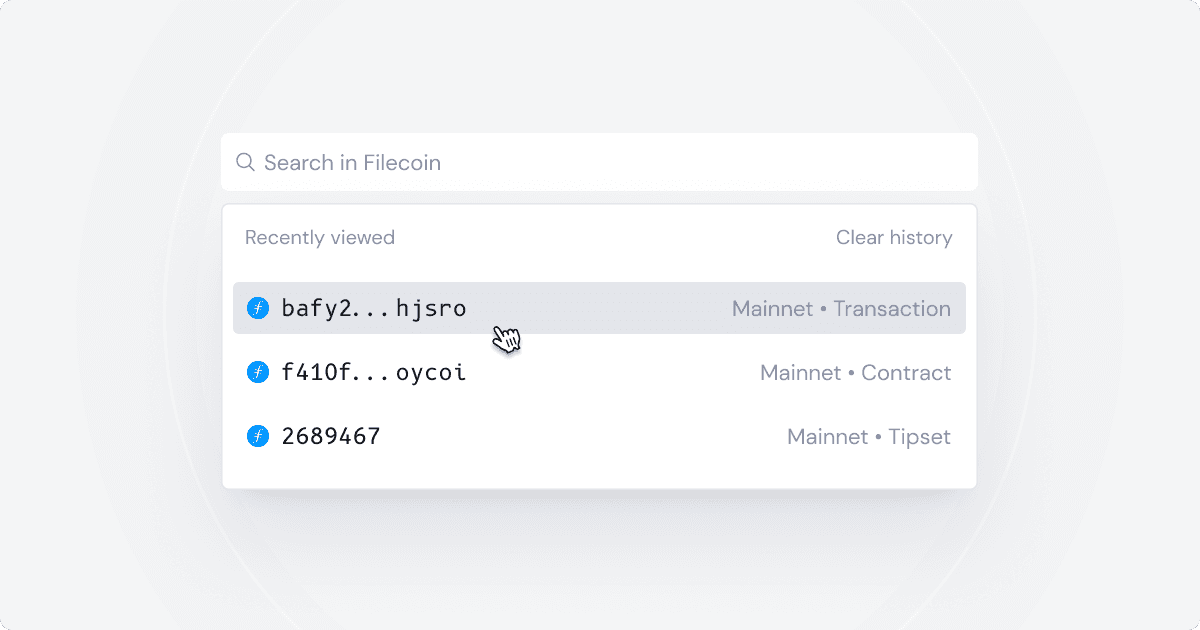The width and height of the screenshot is (1200, 630).
Task: Click the Recently viewed heading
Action: [x=320, y=238]
